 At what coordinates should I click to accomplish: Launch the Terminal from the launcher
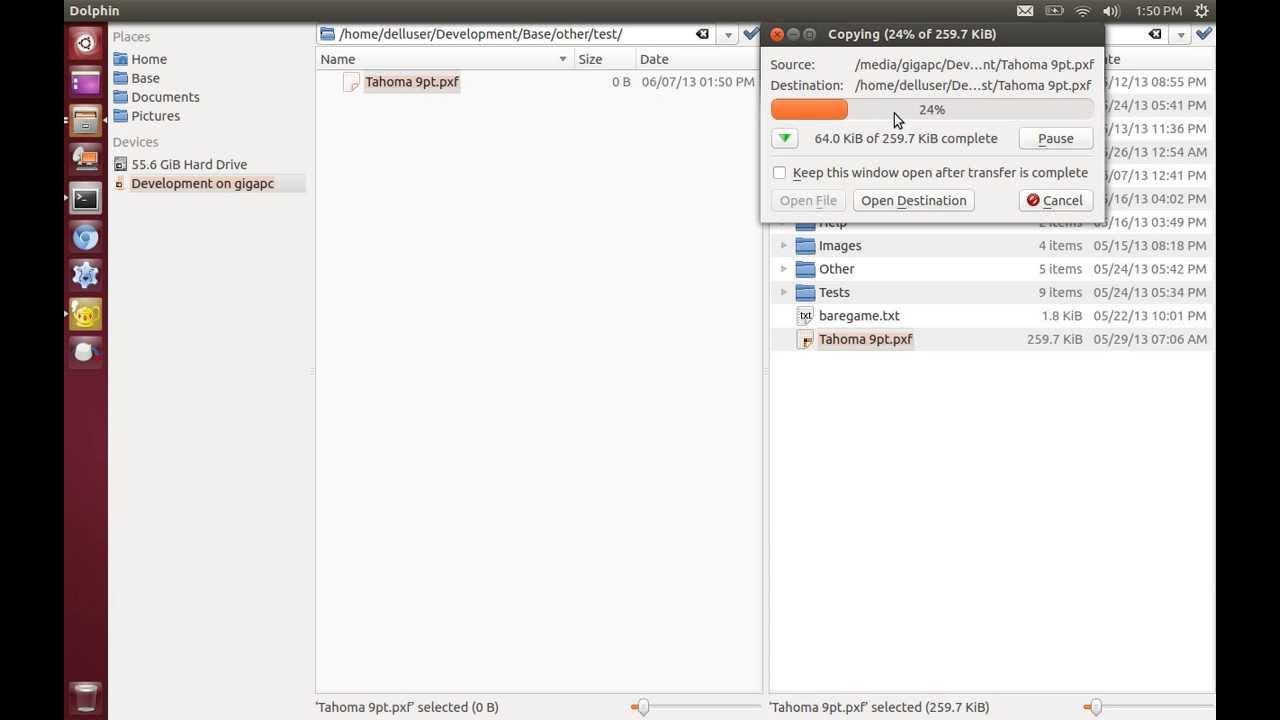coord(85,198)
